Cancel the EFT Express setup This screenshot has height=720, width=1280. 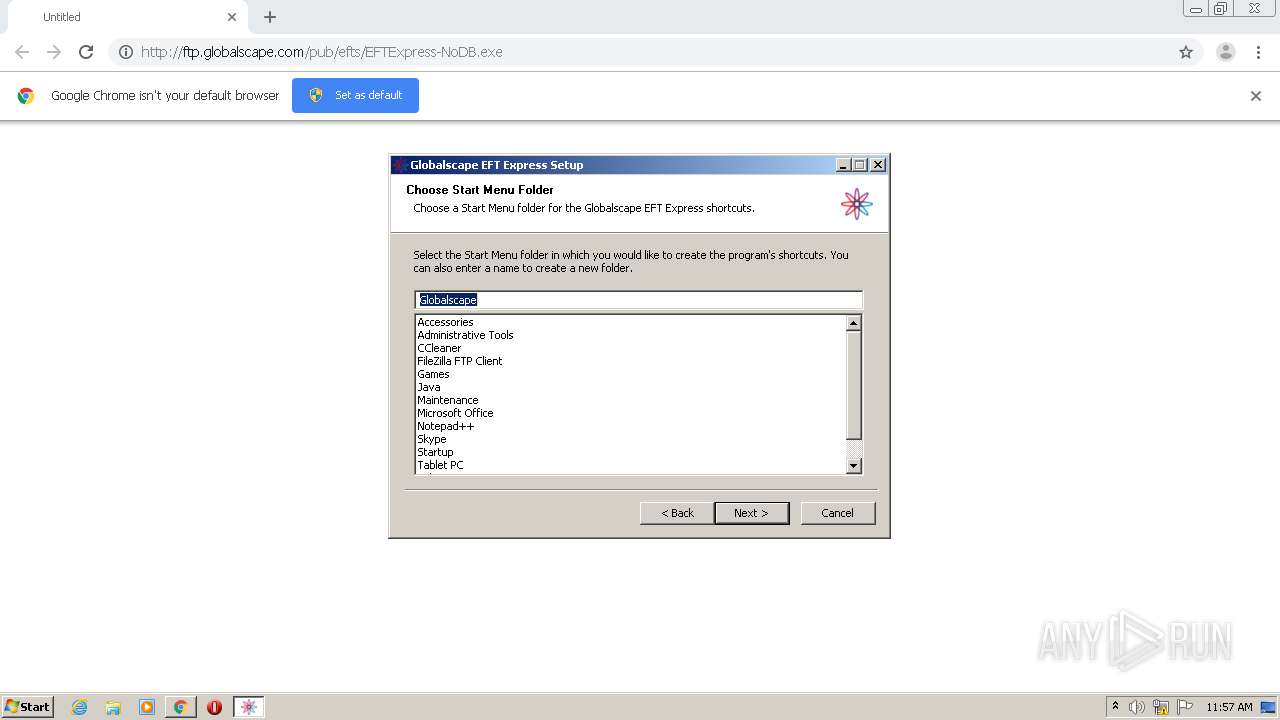[x=838, y=513]
